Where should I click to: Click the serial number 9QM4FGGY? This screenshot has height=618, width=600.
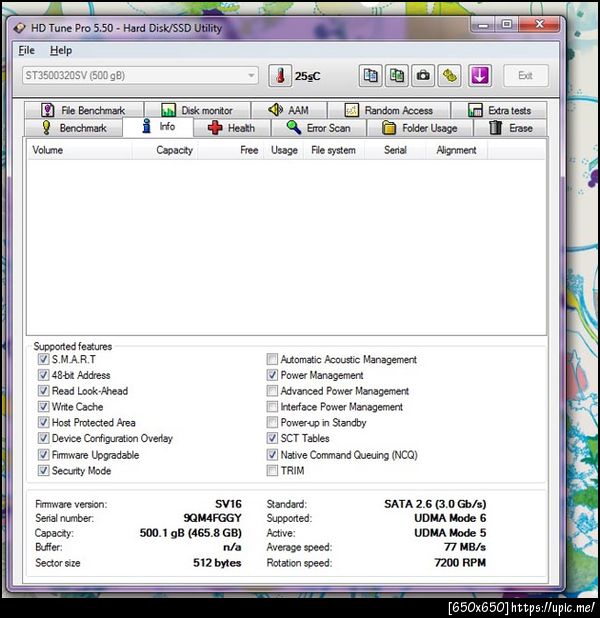212,518
